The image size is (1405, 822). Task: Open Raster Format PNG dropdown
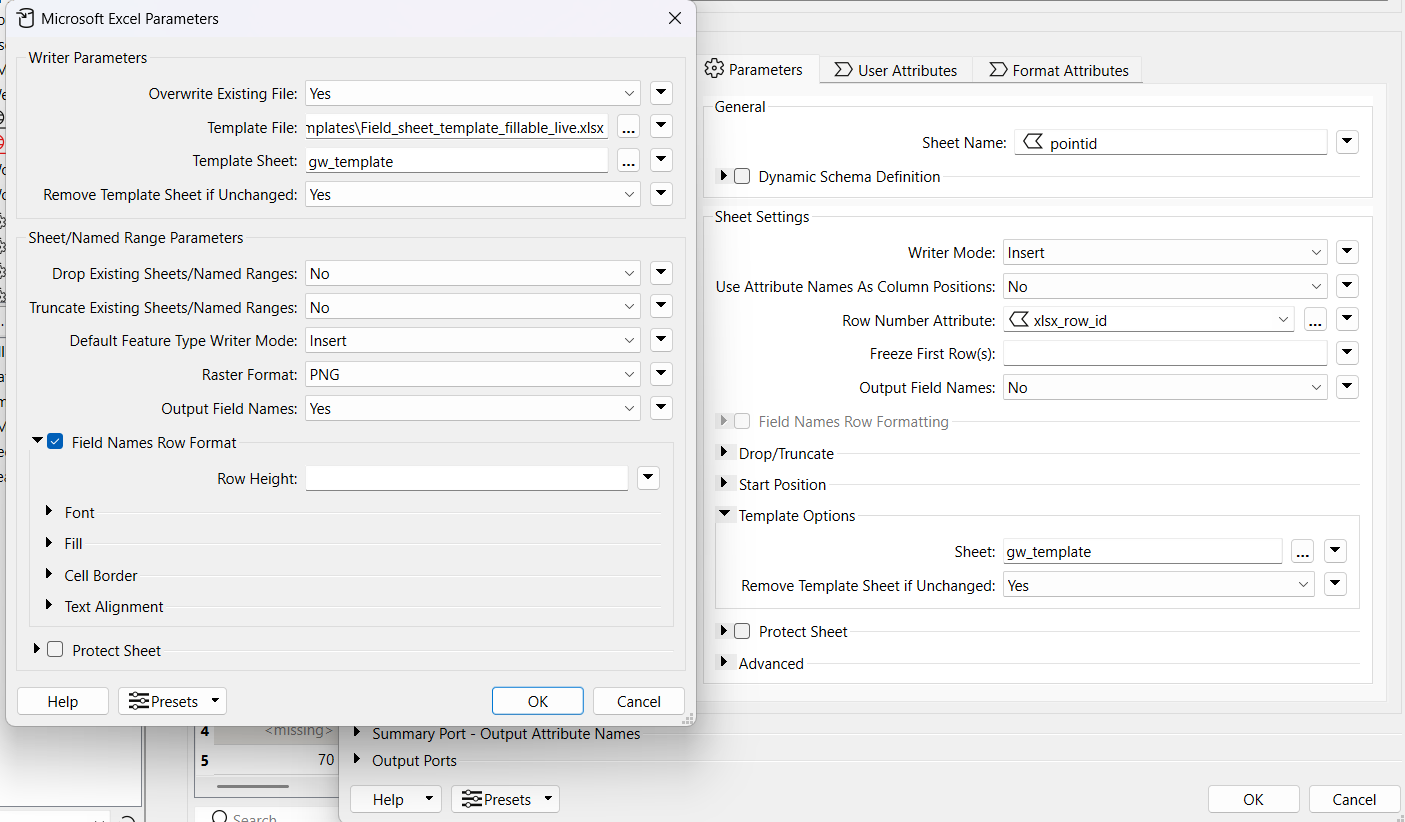473,374
